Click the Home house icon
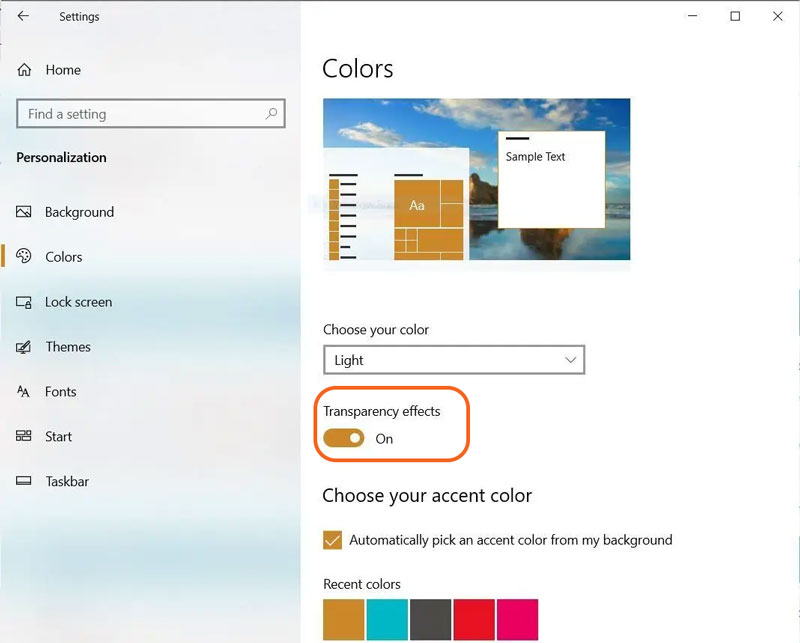 pyautogui.click(x=24, y=69)
